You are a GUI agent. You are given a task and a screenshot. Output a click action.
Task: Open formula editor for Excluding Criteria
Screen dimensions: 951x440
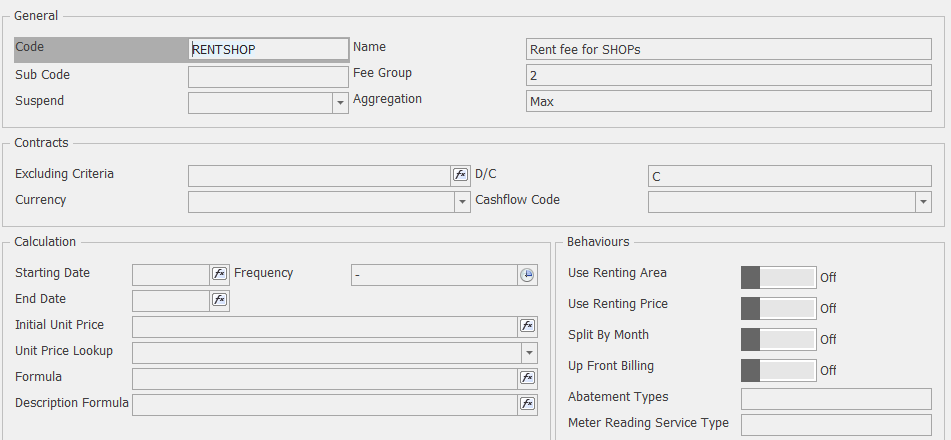[460, 175]
